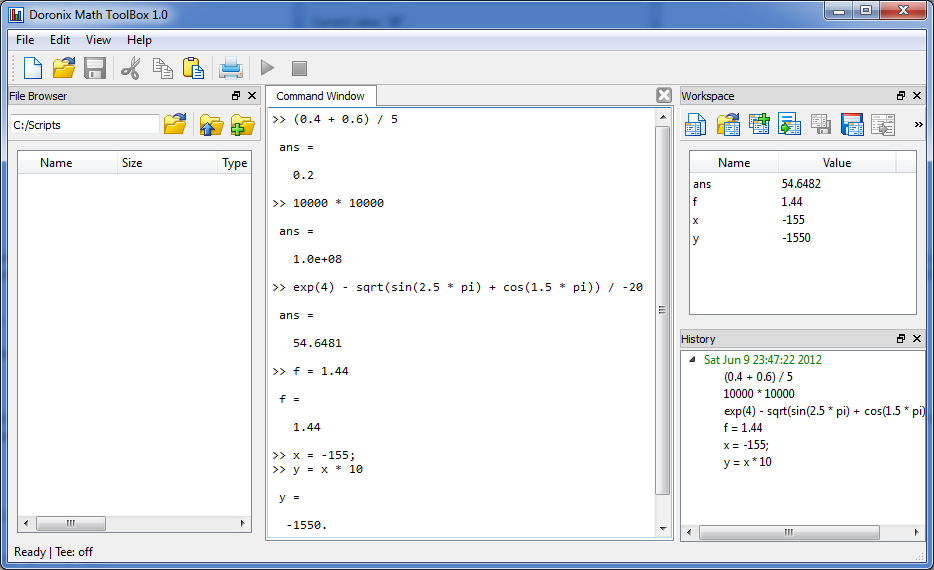This screenshot has width=934, height=570.
Task: Click New workspace icon in Workspace toolbar
Action: 695,124
